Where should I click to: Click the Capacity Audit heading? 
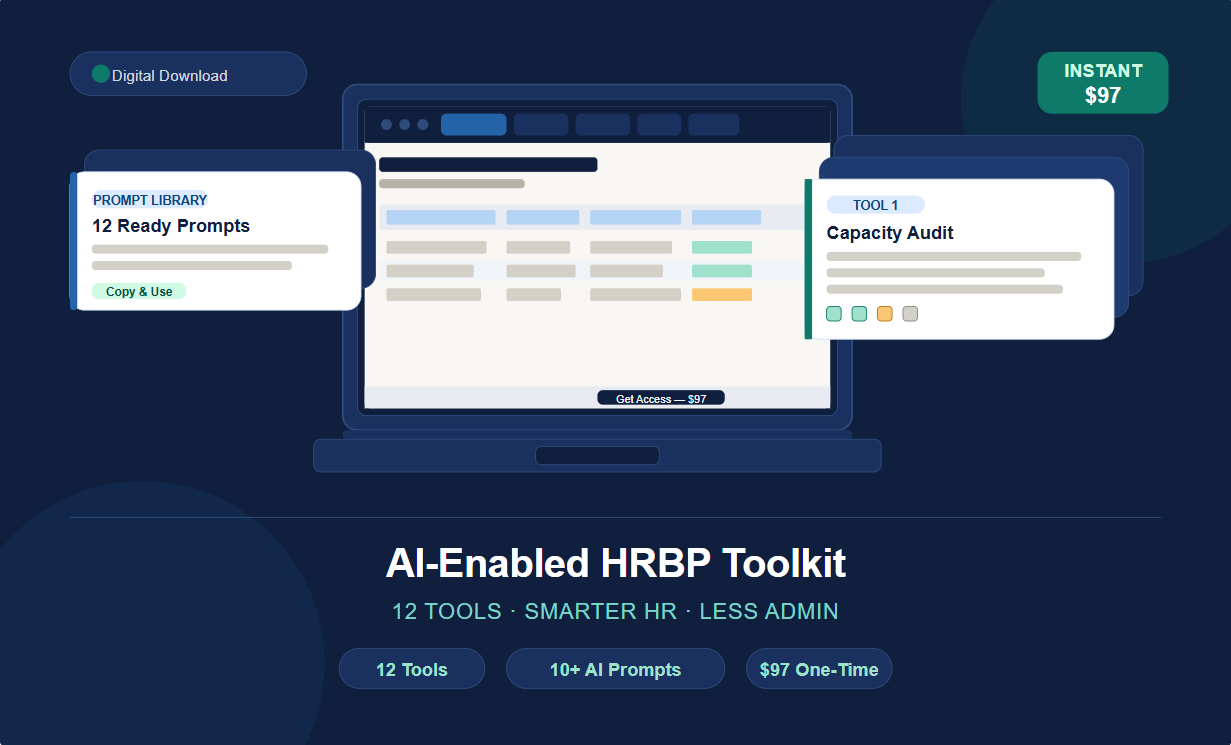click(890, 233)
